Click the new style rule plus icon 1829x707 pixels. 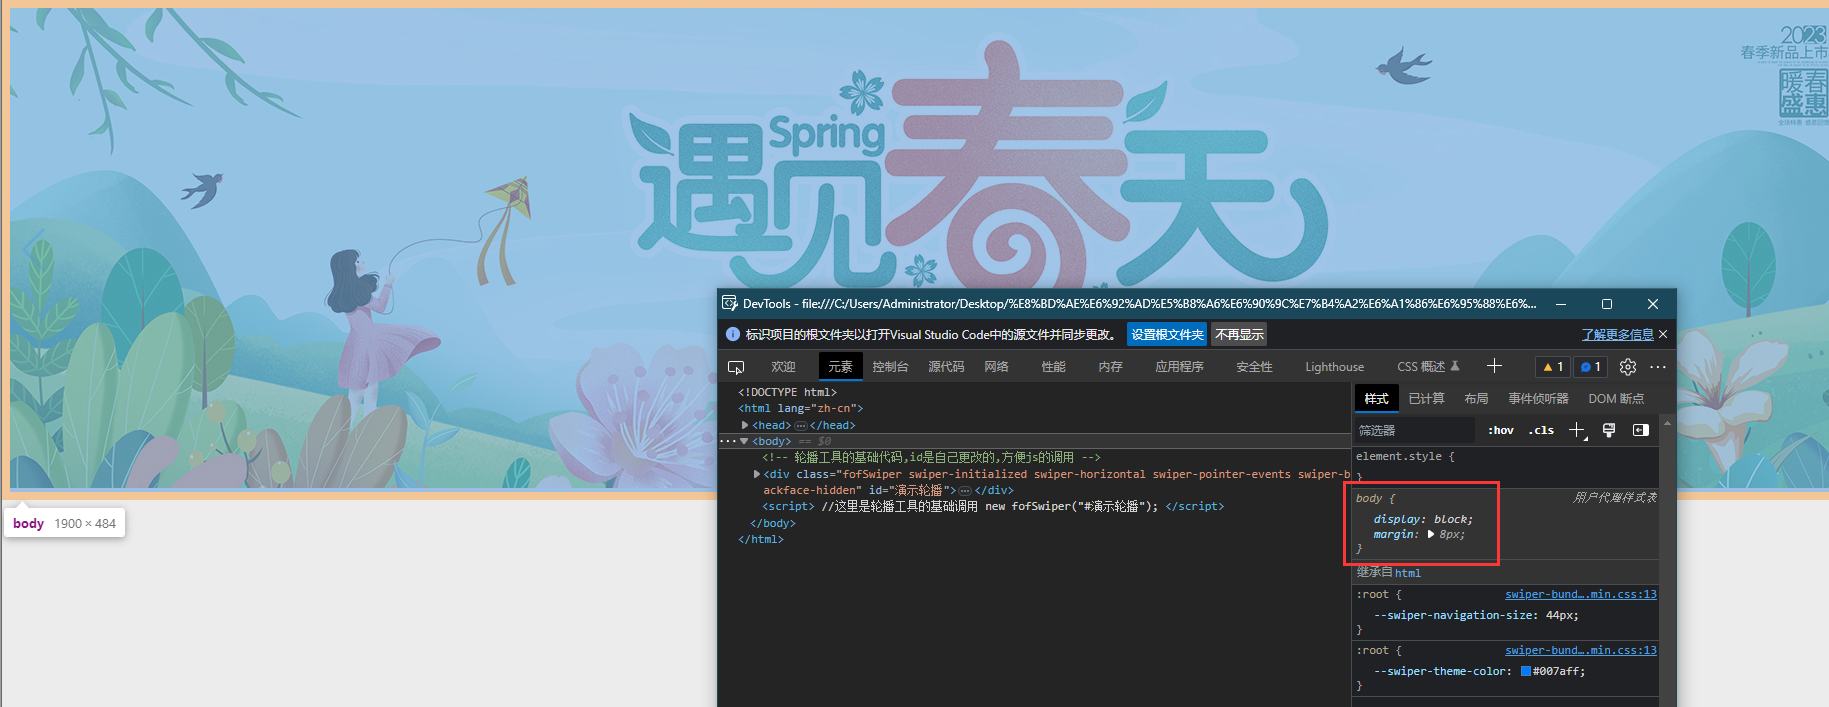point(1577,430)
